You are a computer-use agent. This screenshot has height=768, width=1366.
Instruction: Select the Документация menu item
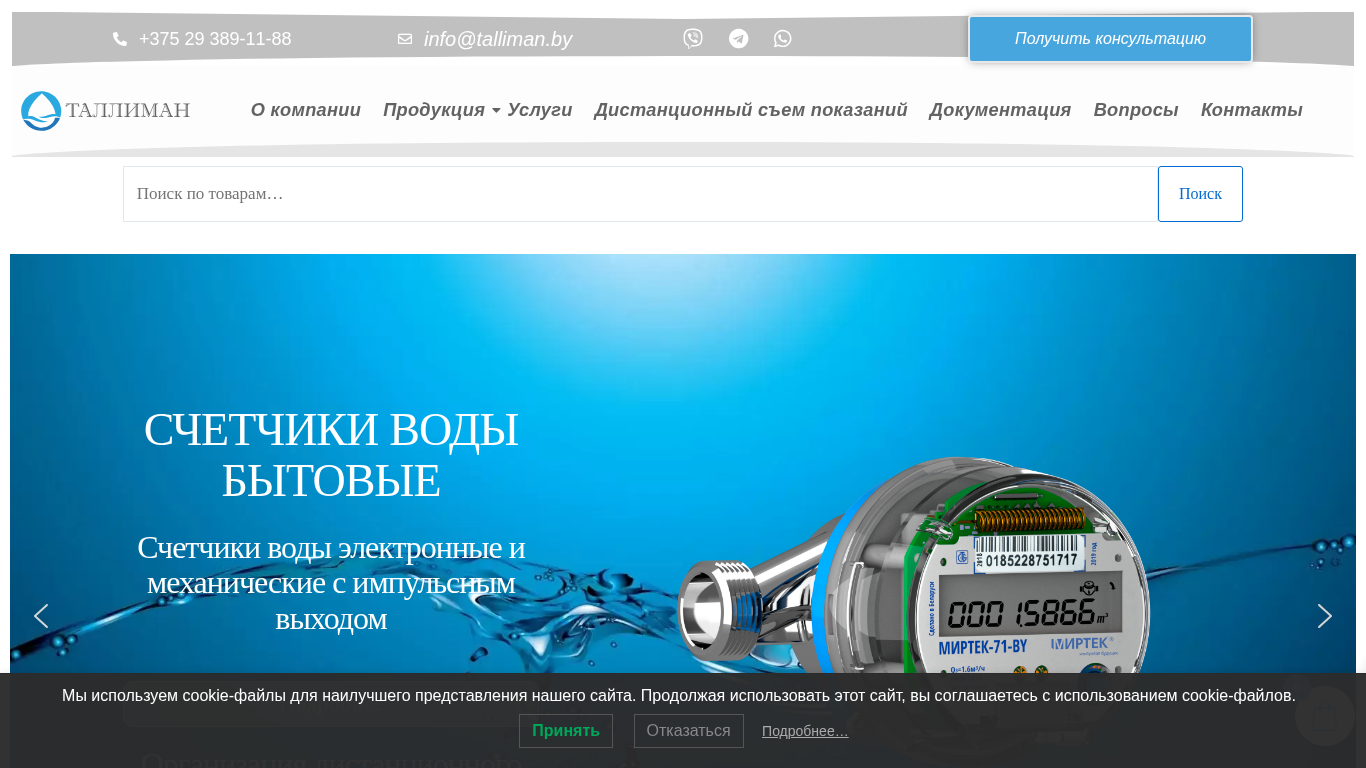[x=1000, y=110]
